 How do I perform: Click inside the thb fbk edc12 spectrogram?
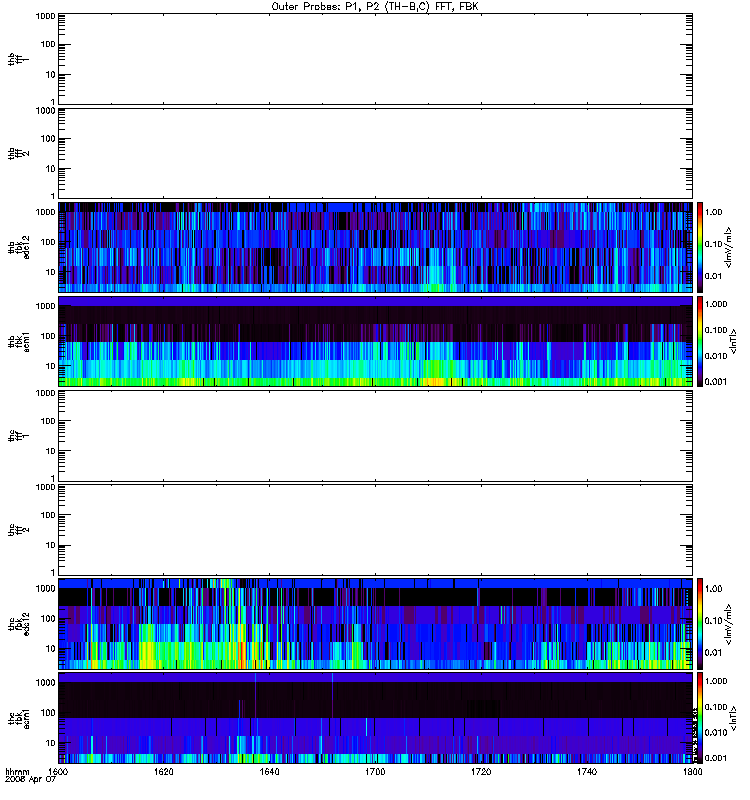[x=375, y=247]
